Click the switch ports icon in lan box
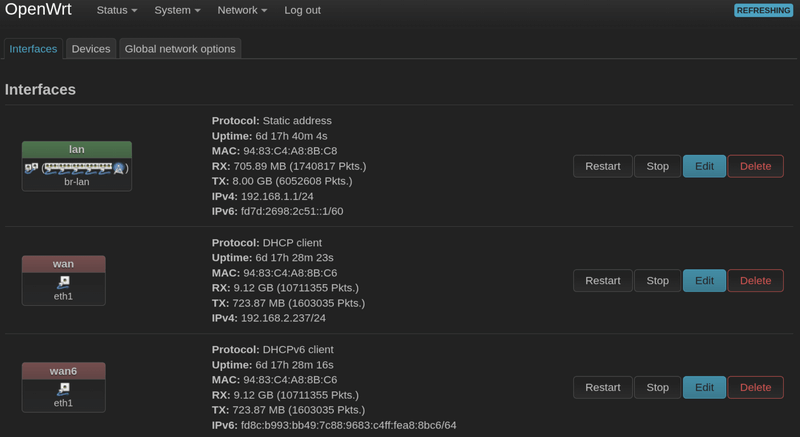 pos(75,169)
